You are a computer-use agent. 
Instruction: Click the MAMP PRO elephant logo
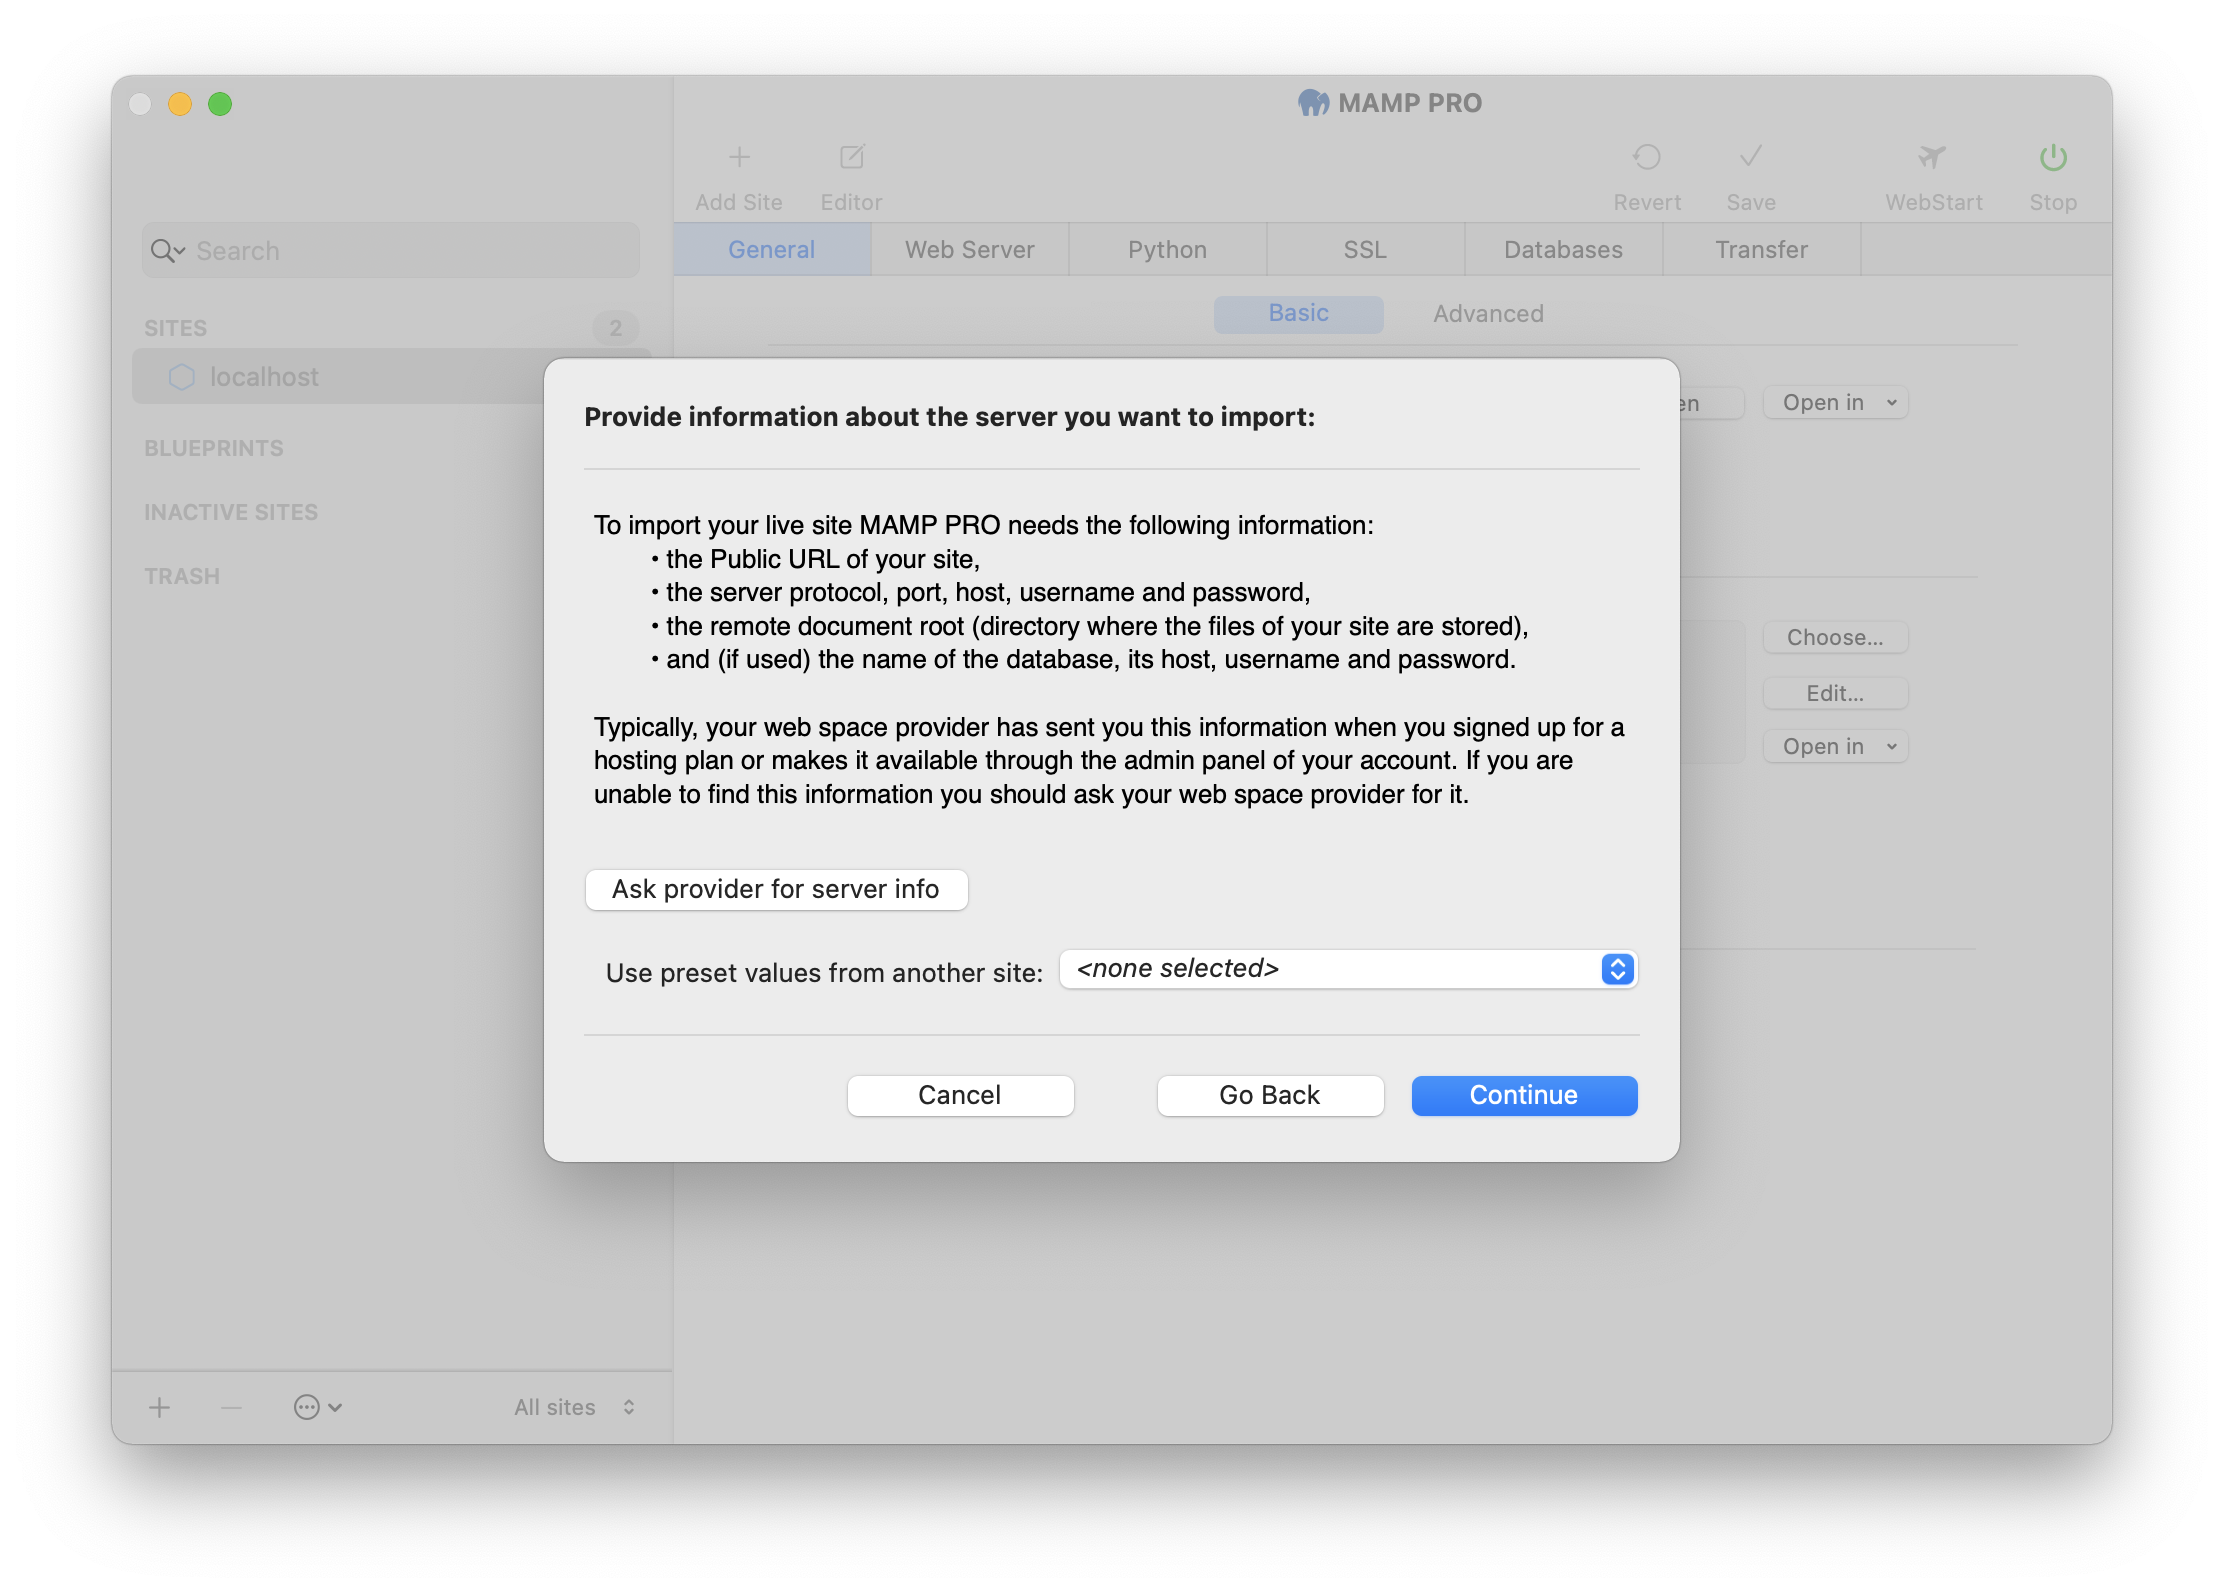click(1313, 103)
